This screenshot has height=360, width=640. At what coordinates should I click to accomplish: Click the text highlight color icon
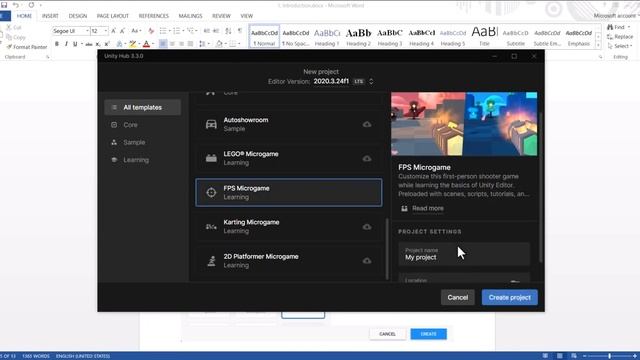coord(133,44)
